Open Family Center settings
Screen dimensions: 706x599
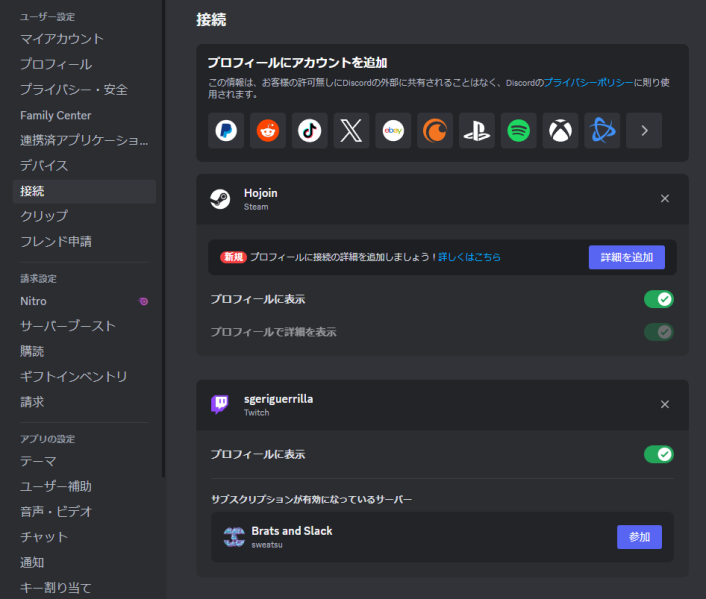point(84,115)
